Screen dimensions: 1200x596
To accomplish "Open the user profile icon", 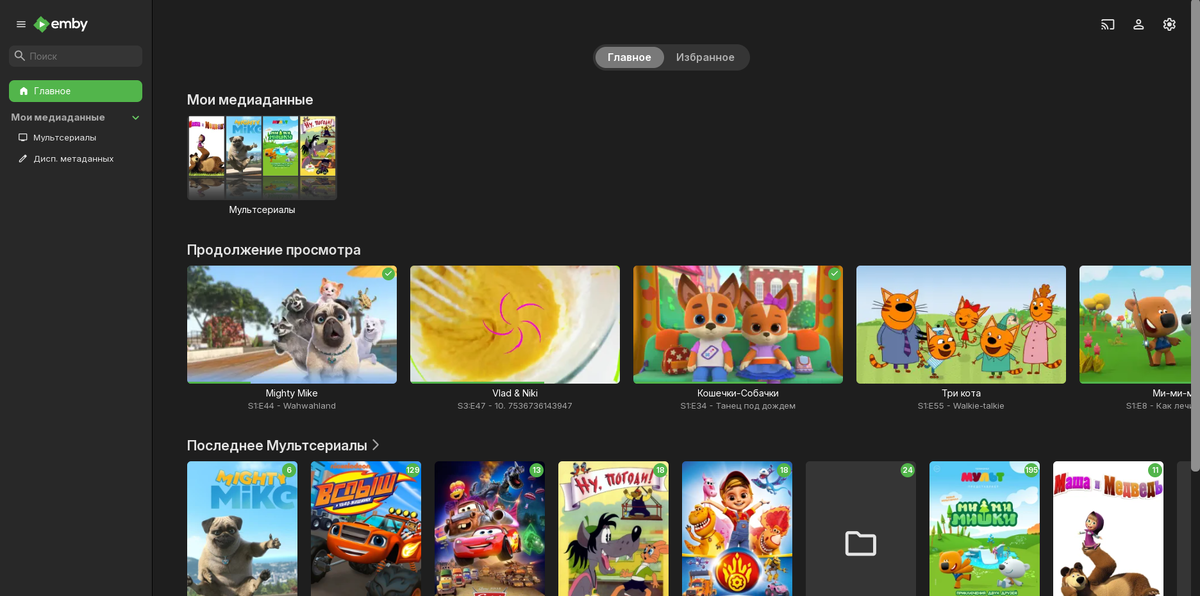I will tap(1138, 24).
